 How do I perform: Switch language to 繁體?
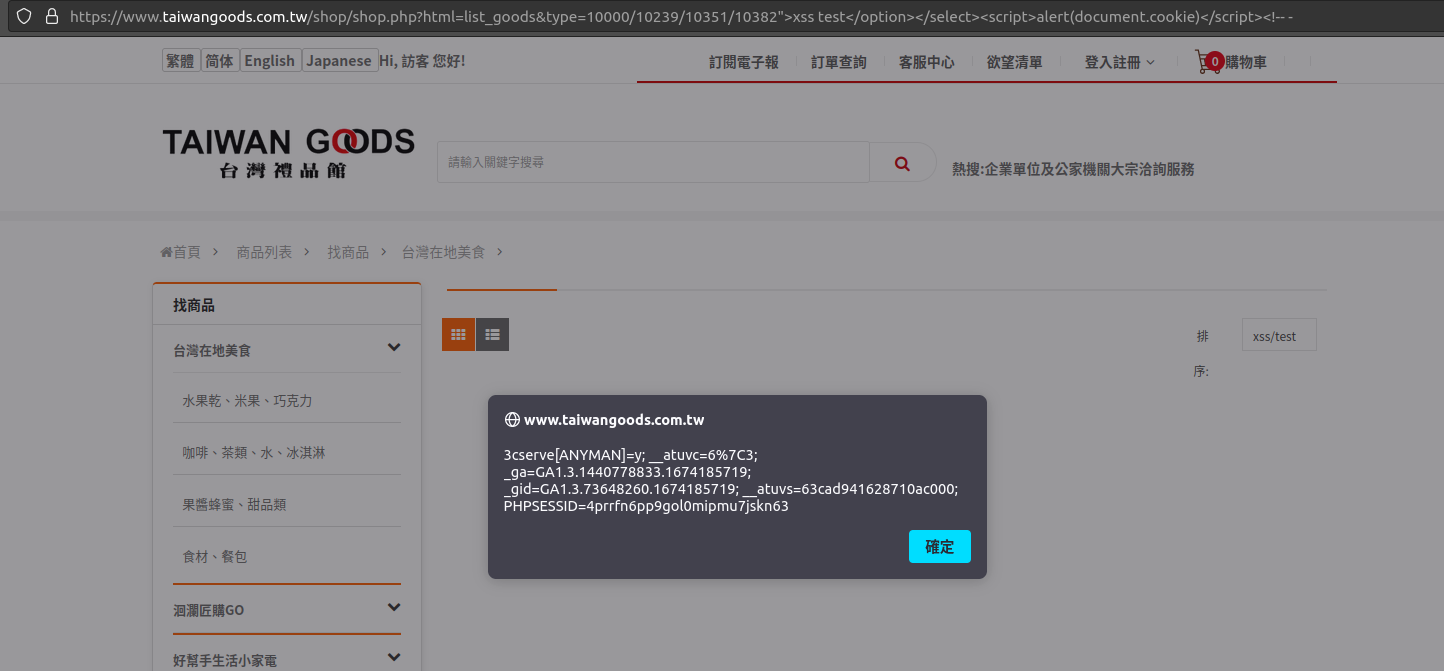pos(181,61)
